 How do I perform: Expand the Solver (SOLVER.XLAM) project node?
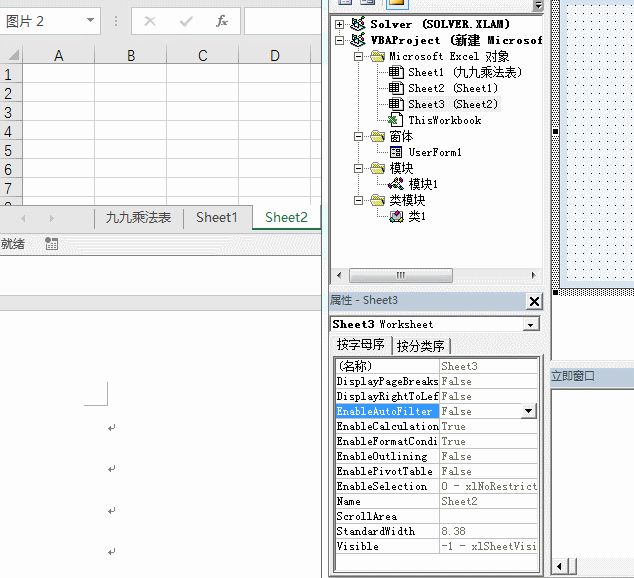coord(339,24)
